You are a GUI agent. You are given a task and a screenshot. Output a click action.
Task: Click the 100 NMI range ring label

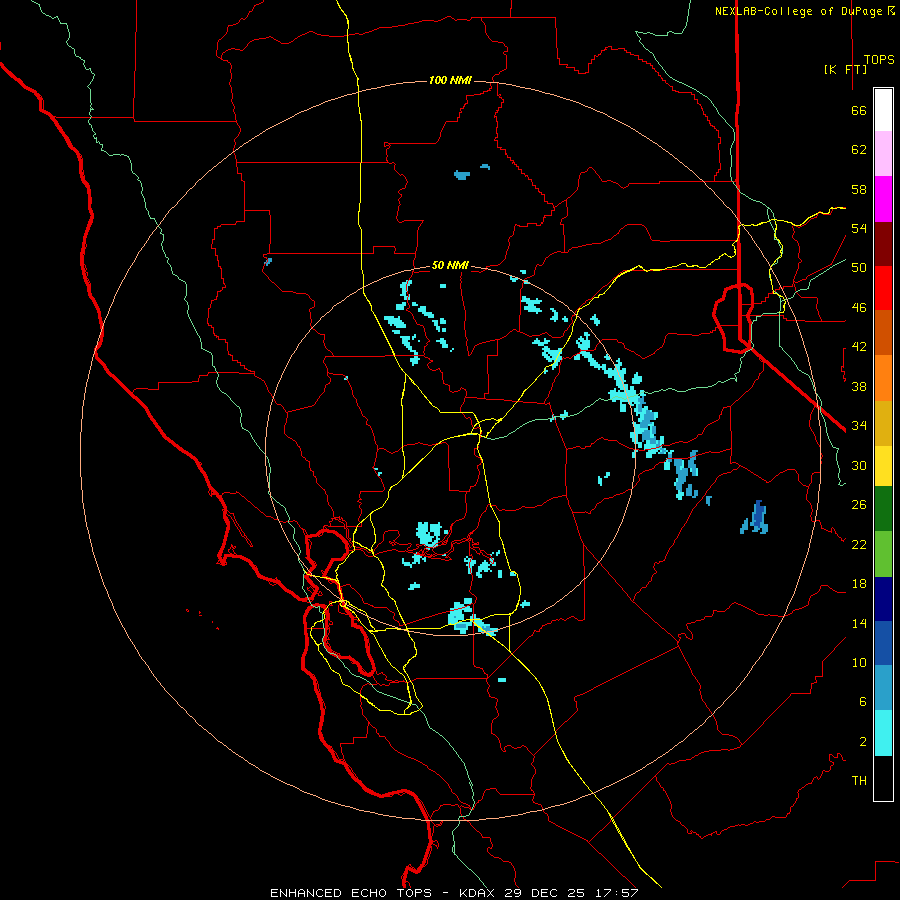click(x=450, y=80)
